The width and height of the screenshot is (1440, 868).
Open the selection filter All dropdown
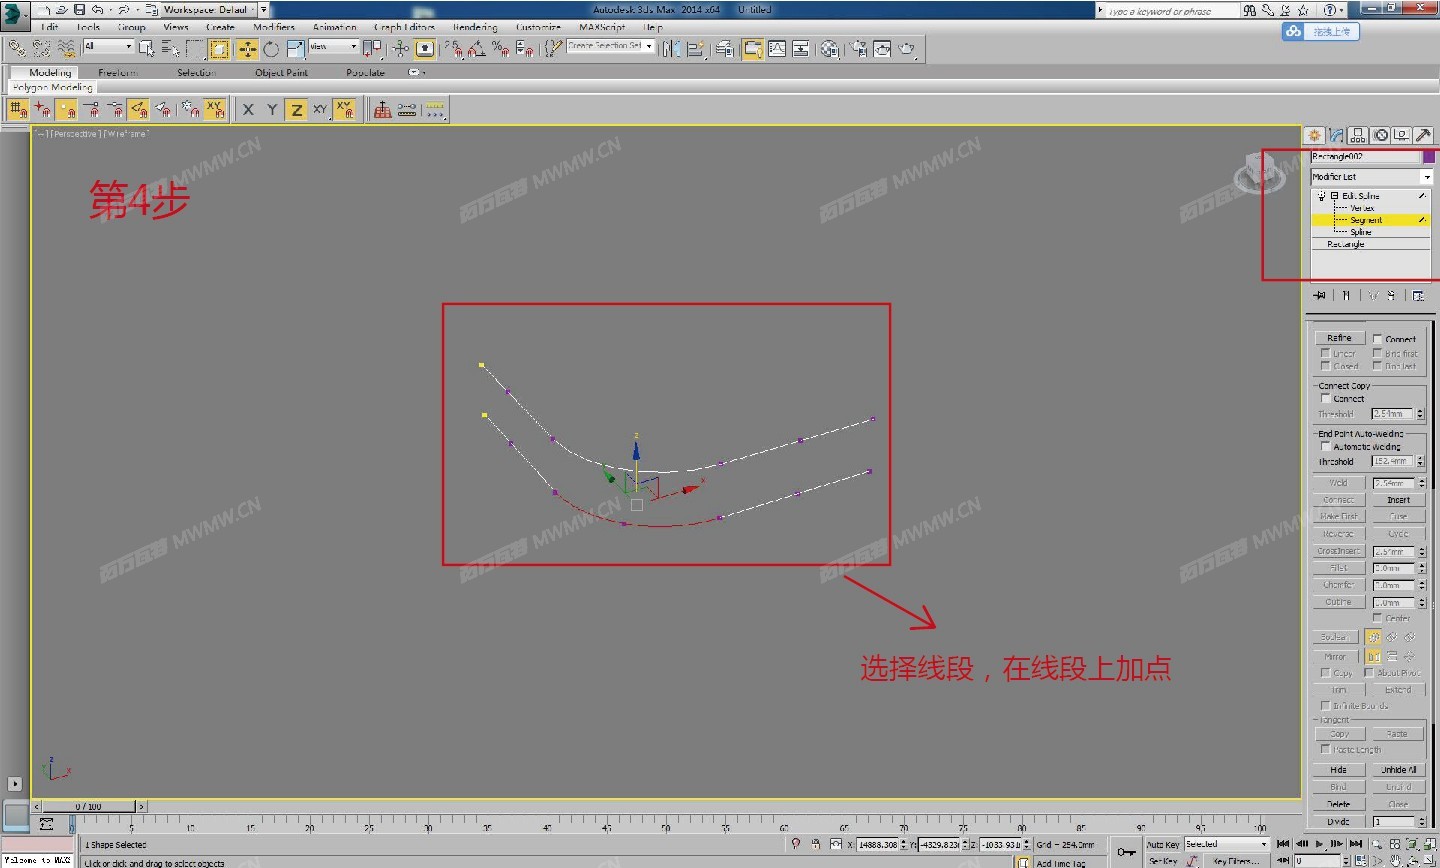pos(108,46)
